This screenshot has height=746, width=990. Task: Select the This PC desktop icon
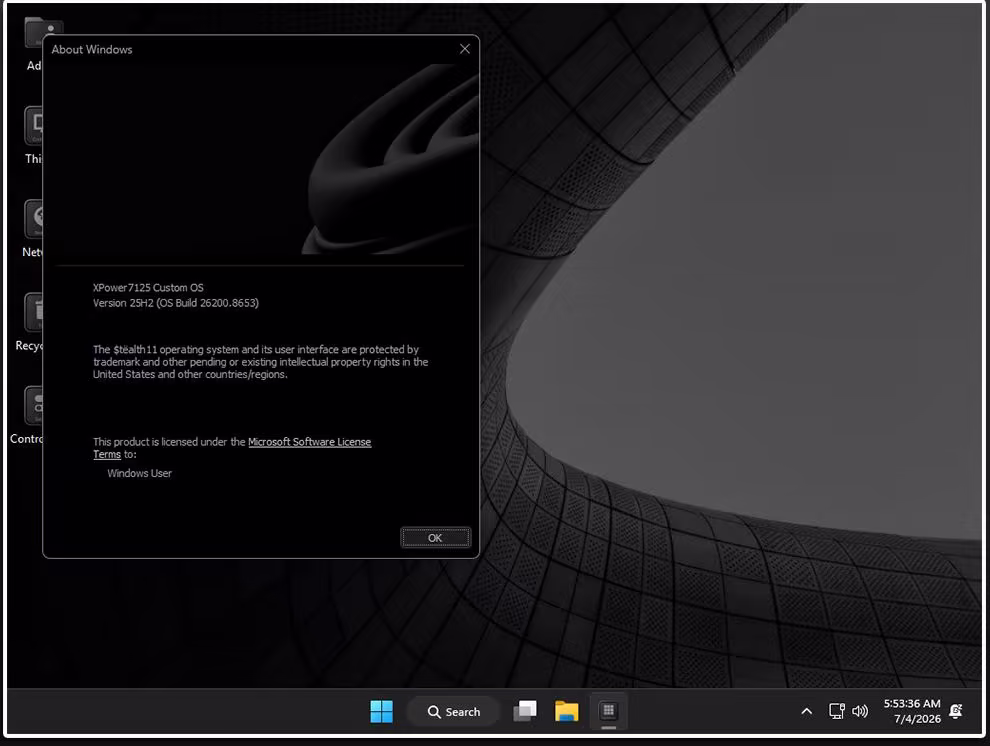pos(33,135)
